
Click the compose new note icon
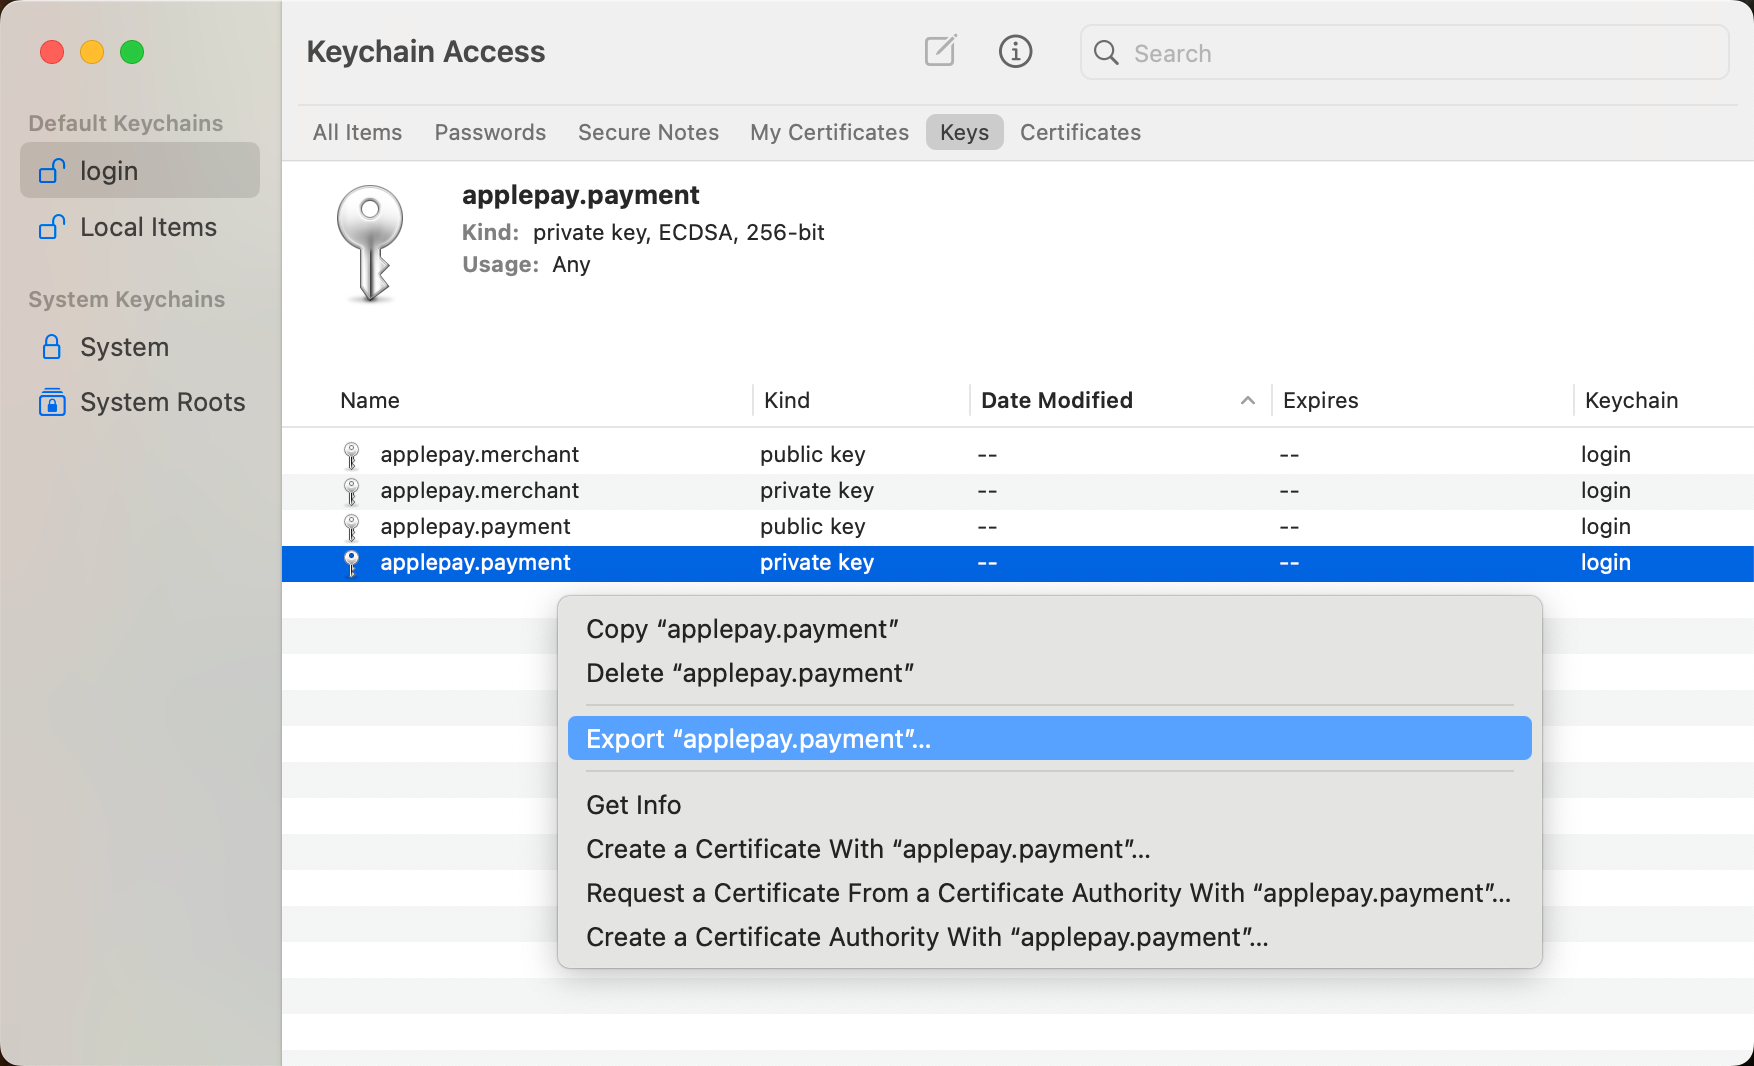click(x=940, y=51)
